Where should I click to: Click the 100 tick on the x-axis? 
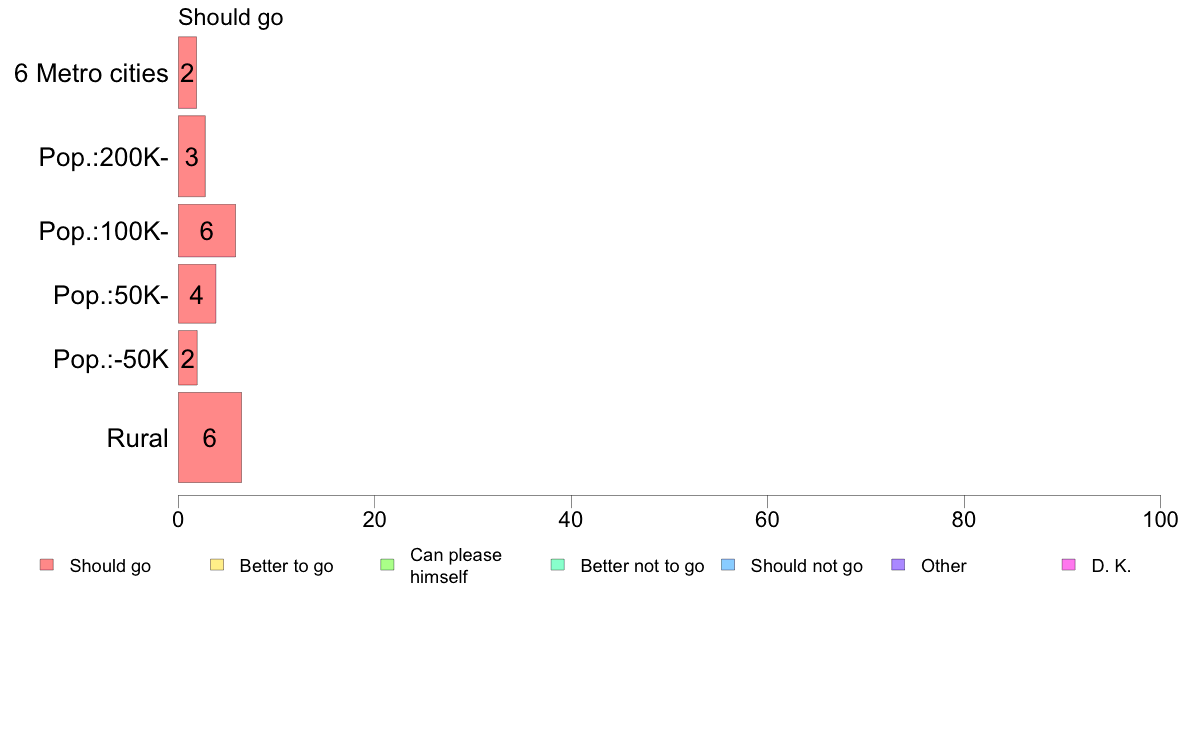point(1160,519)
